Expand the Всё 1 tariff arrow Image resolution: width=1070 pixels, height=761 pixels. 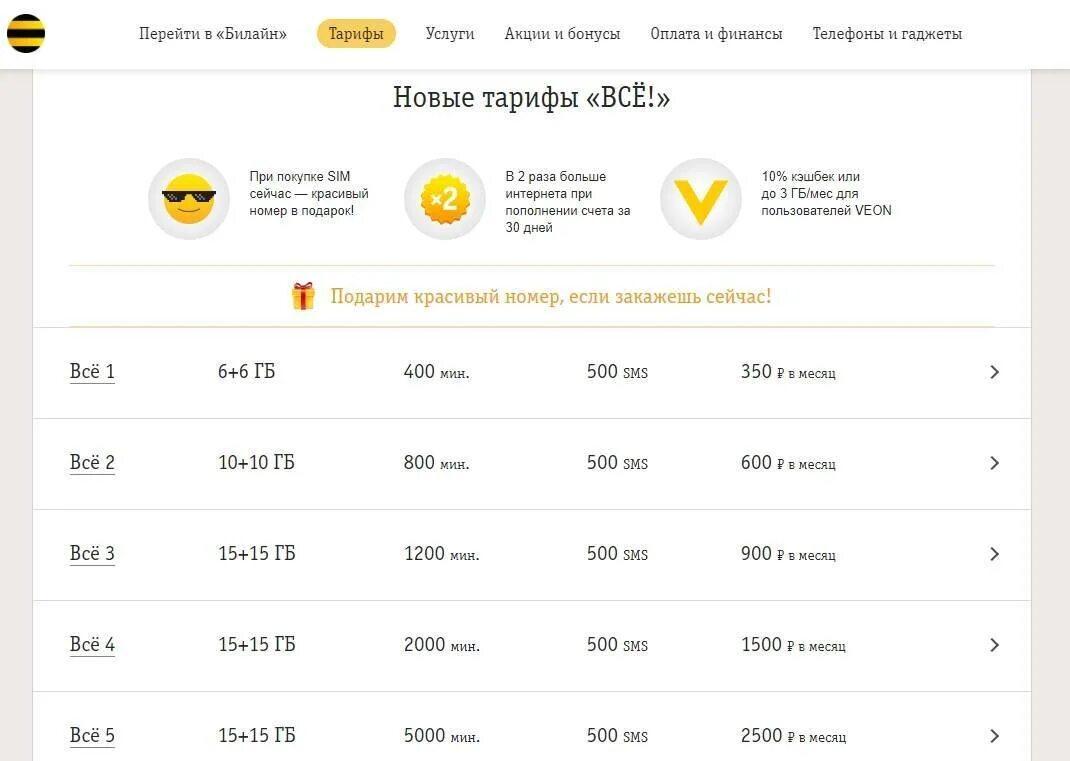point(993,372)
